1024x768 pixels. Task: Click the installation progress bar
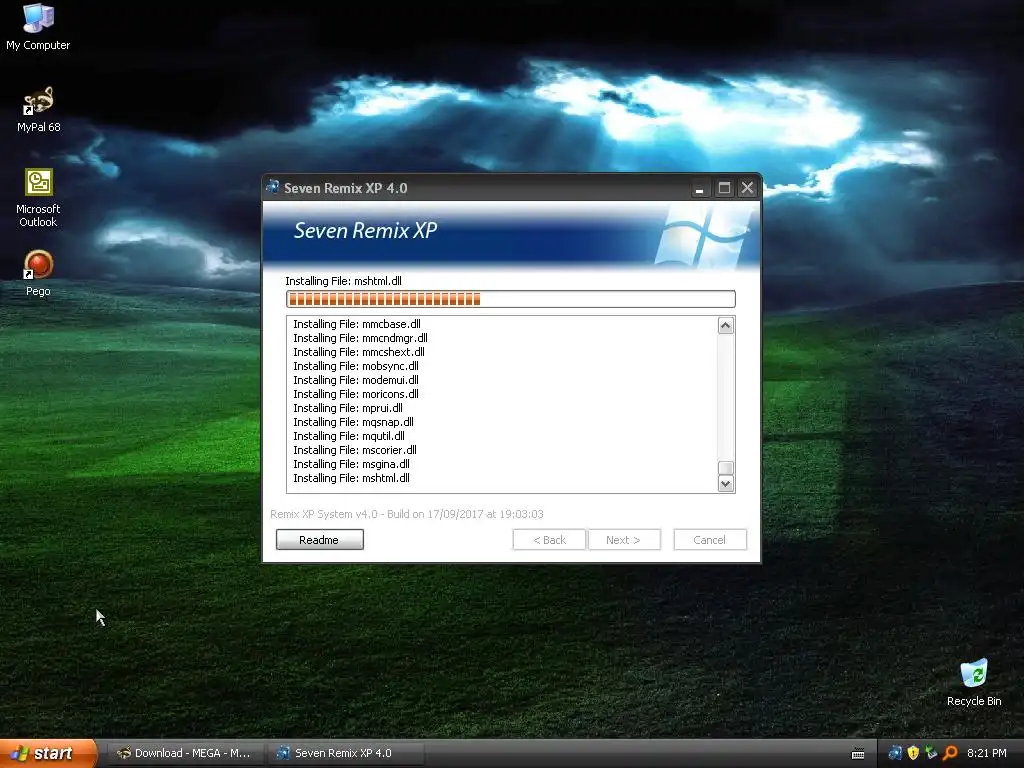tap(511, 299)
